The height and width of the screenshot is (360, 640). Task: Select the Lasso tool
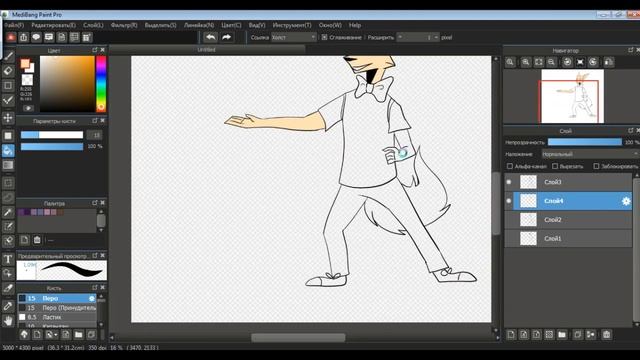pos(8,198)
